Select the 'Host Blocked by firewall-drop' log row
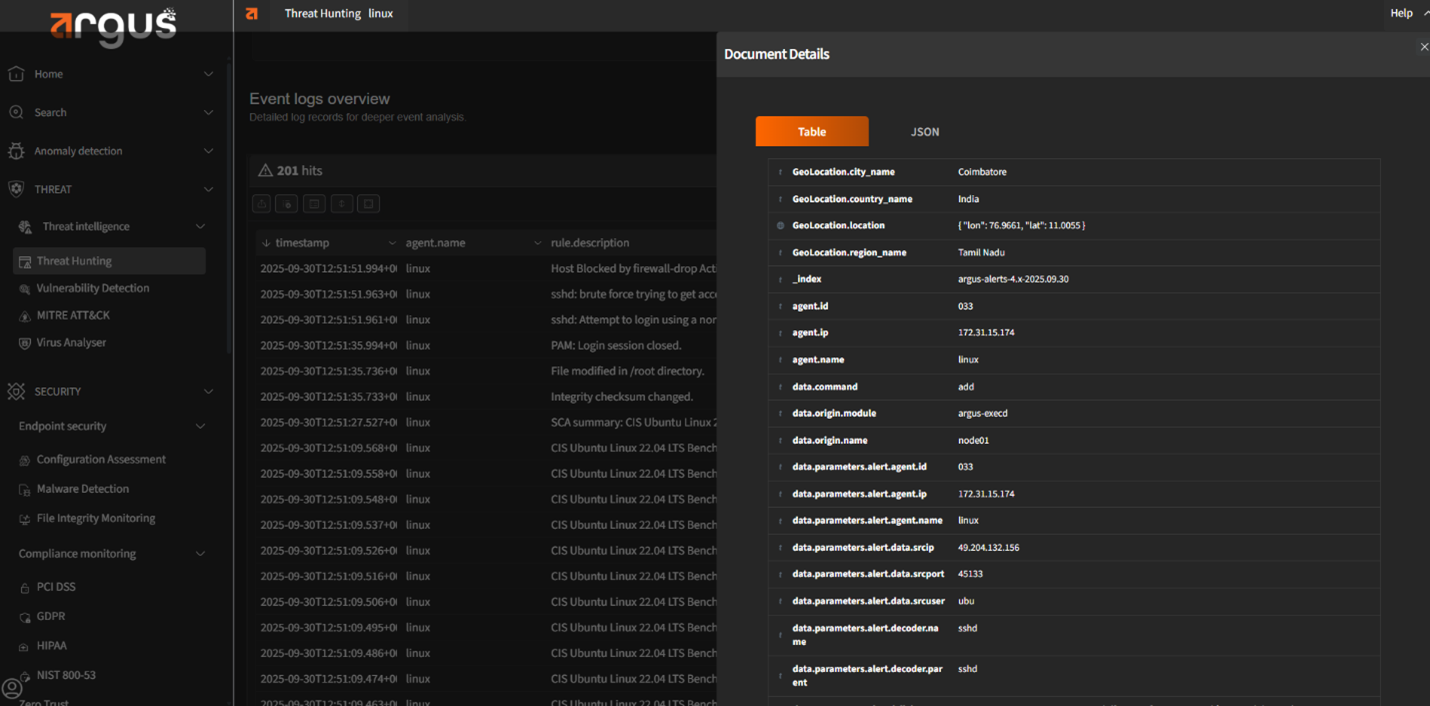This screenshot has height=706, width=1430. pyautogui.click(x=632, y=269)
